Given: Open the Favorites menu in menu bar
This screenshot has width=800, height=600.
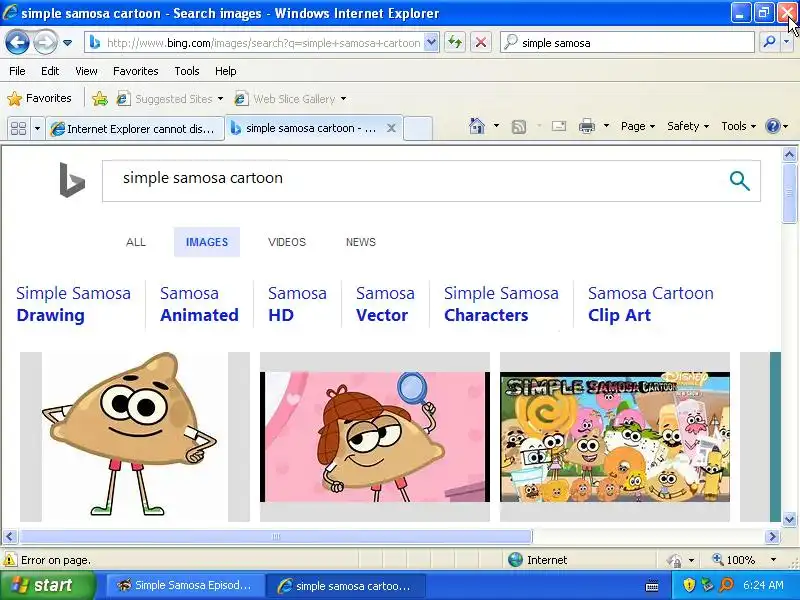Looking at the screenshot, I should click(x=136, y=71).
